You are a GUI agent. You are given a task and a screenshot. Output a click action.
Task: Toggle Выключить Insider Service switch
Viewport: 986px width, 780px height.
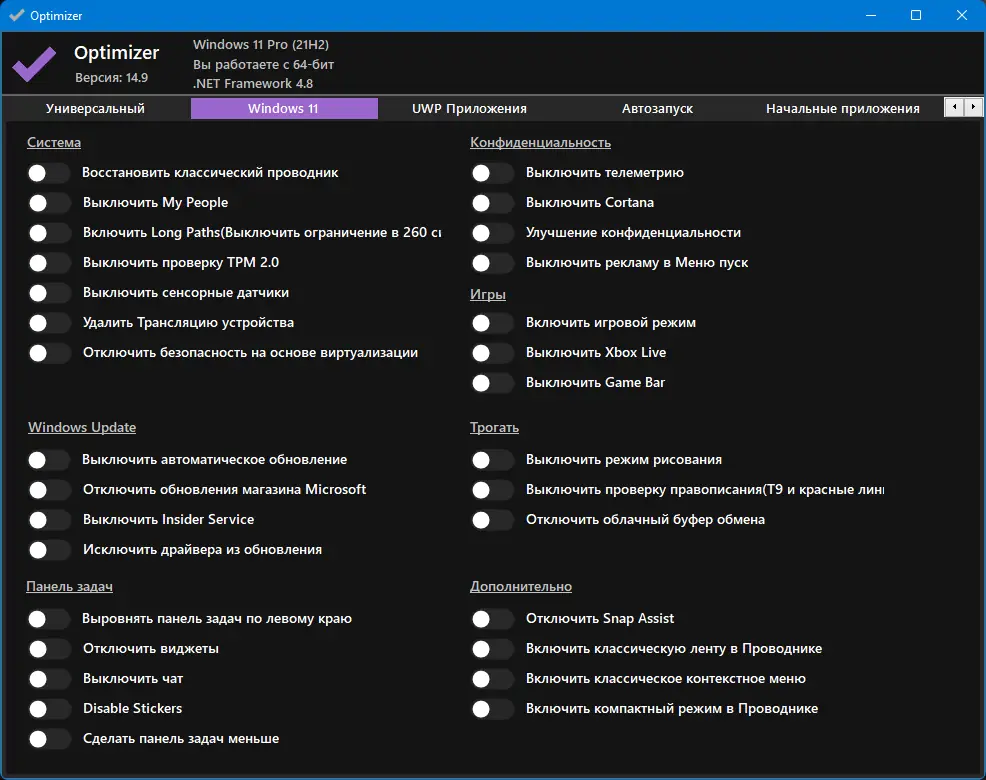48,520
